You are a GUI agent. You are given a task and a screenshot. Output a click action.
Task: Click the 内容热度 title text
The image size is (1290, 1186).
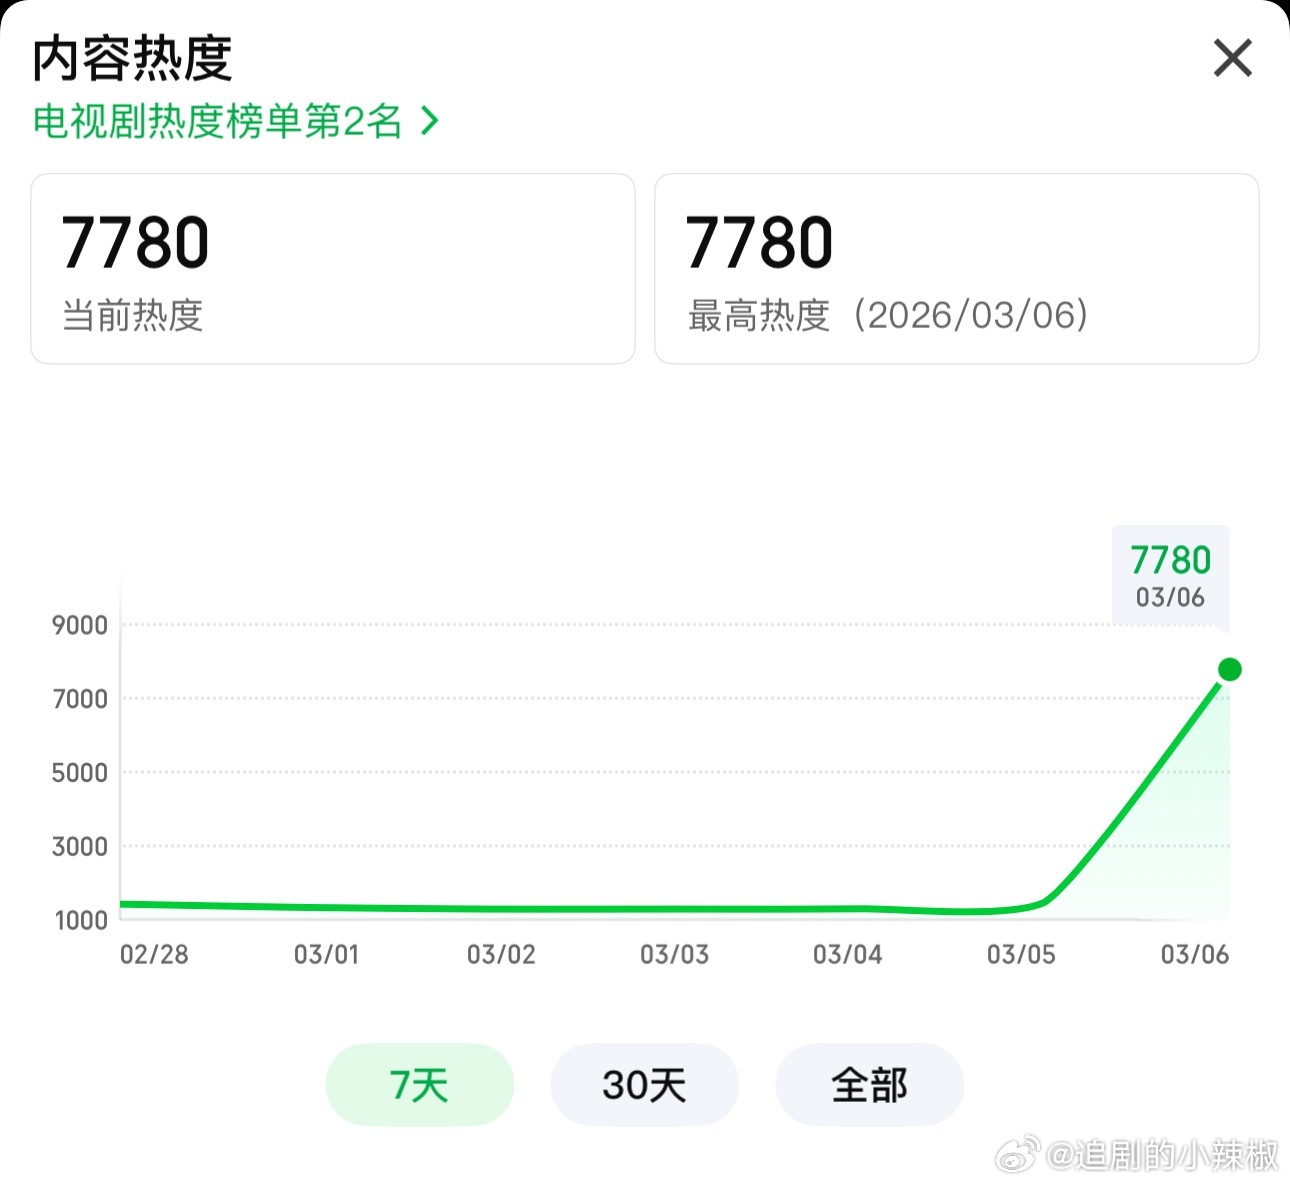132,58
